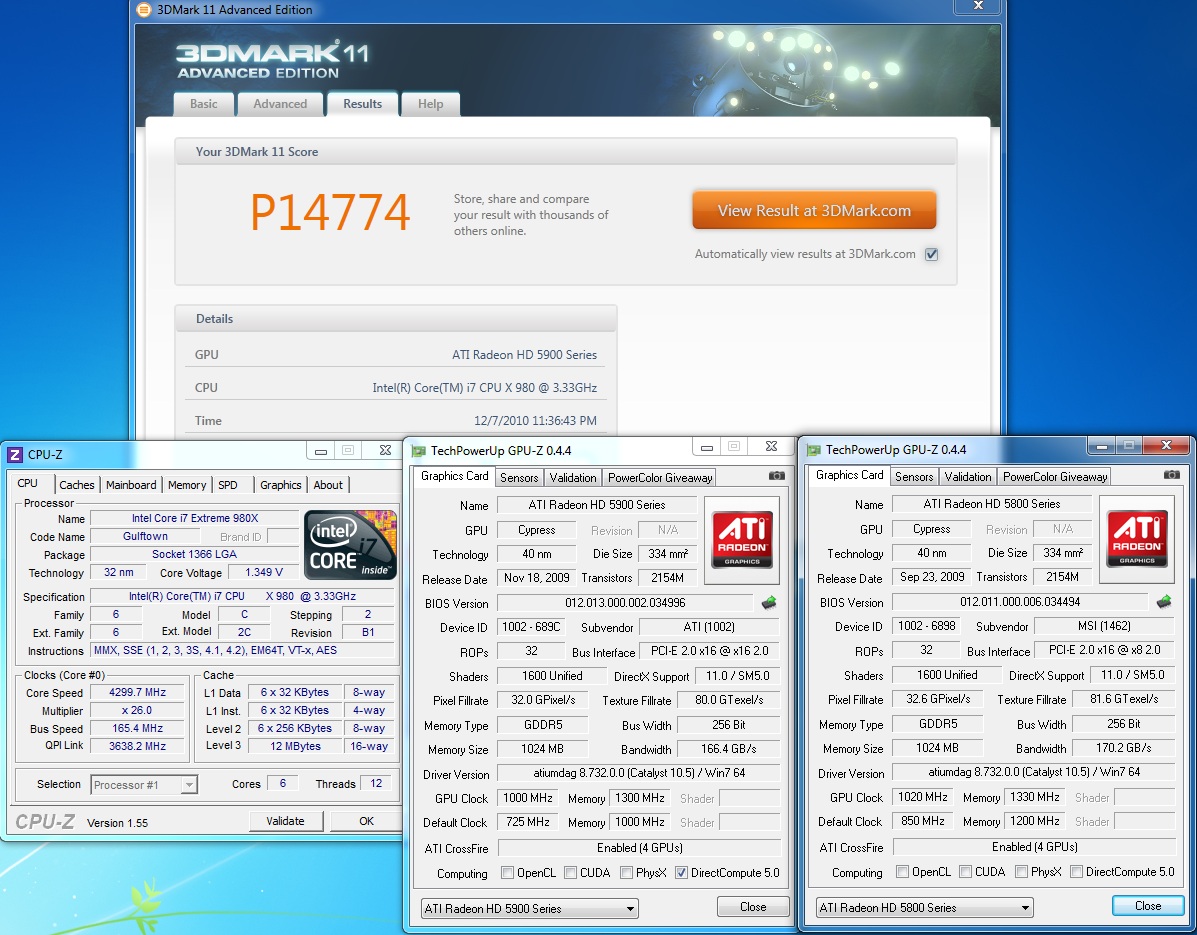This screenshot has height=935, width=1197.
Task: Toggle DirectCompute 5.0 checkbox in 5800 GPU-Z
Action: (1076, 872)
